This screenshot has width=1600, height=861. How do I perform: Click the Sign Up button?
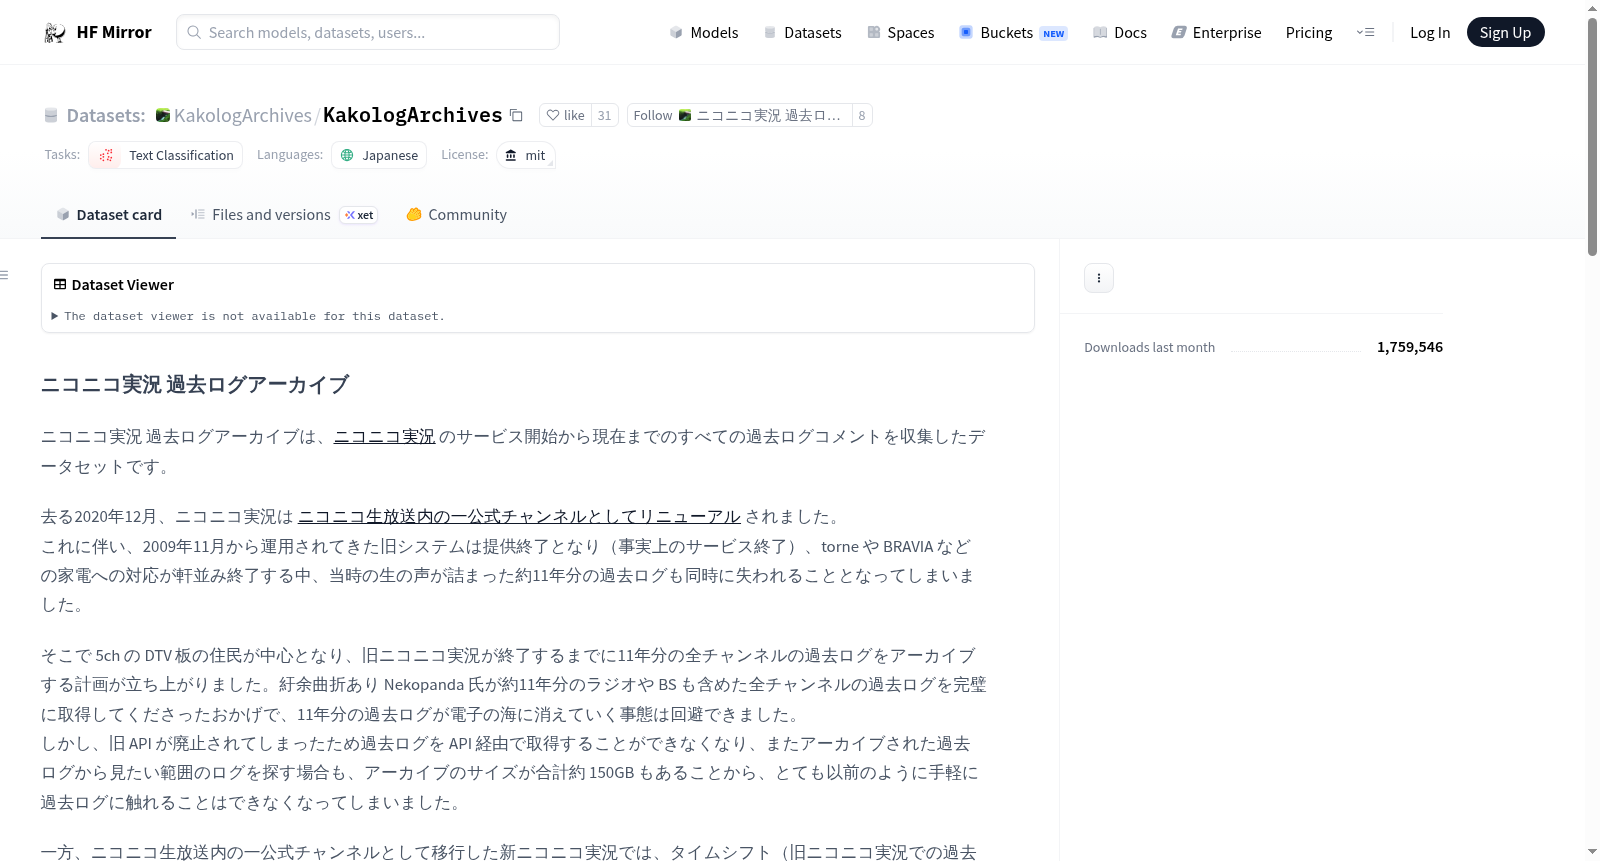pyautogui.click(x=1505, y=32)
